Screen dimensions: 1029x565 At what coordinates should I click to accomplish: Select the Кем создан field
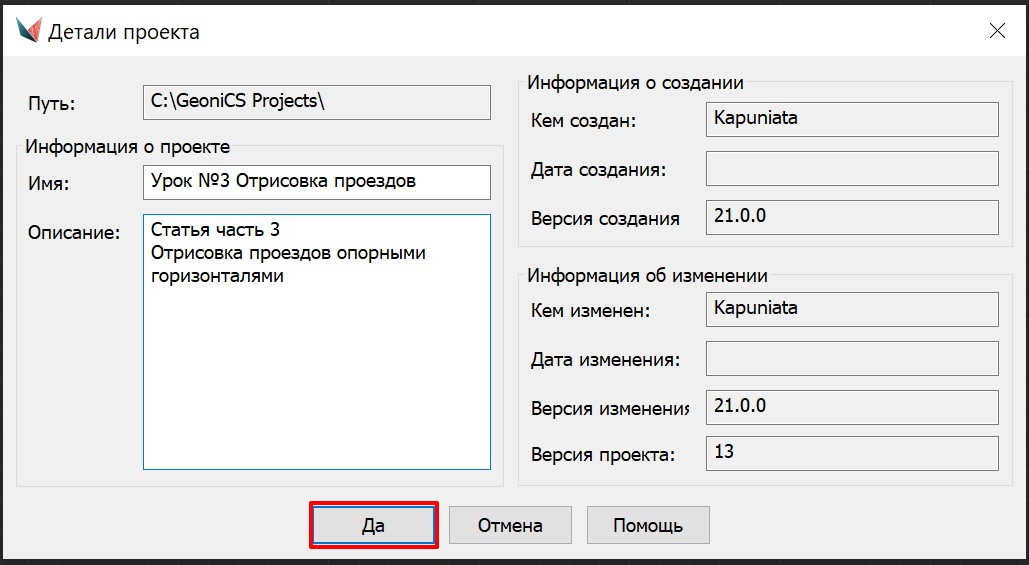tap(851, 119)
